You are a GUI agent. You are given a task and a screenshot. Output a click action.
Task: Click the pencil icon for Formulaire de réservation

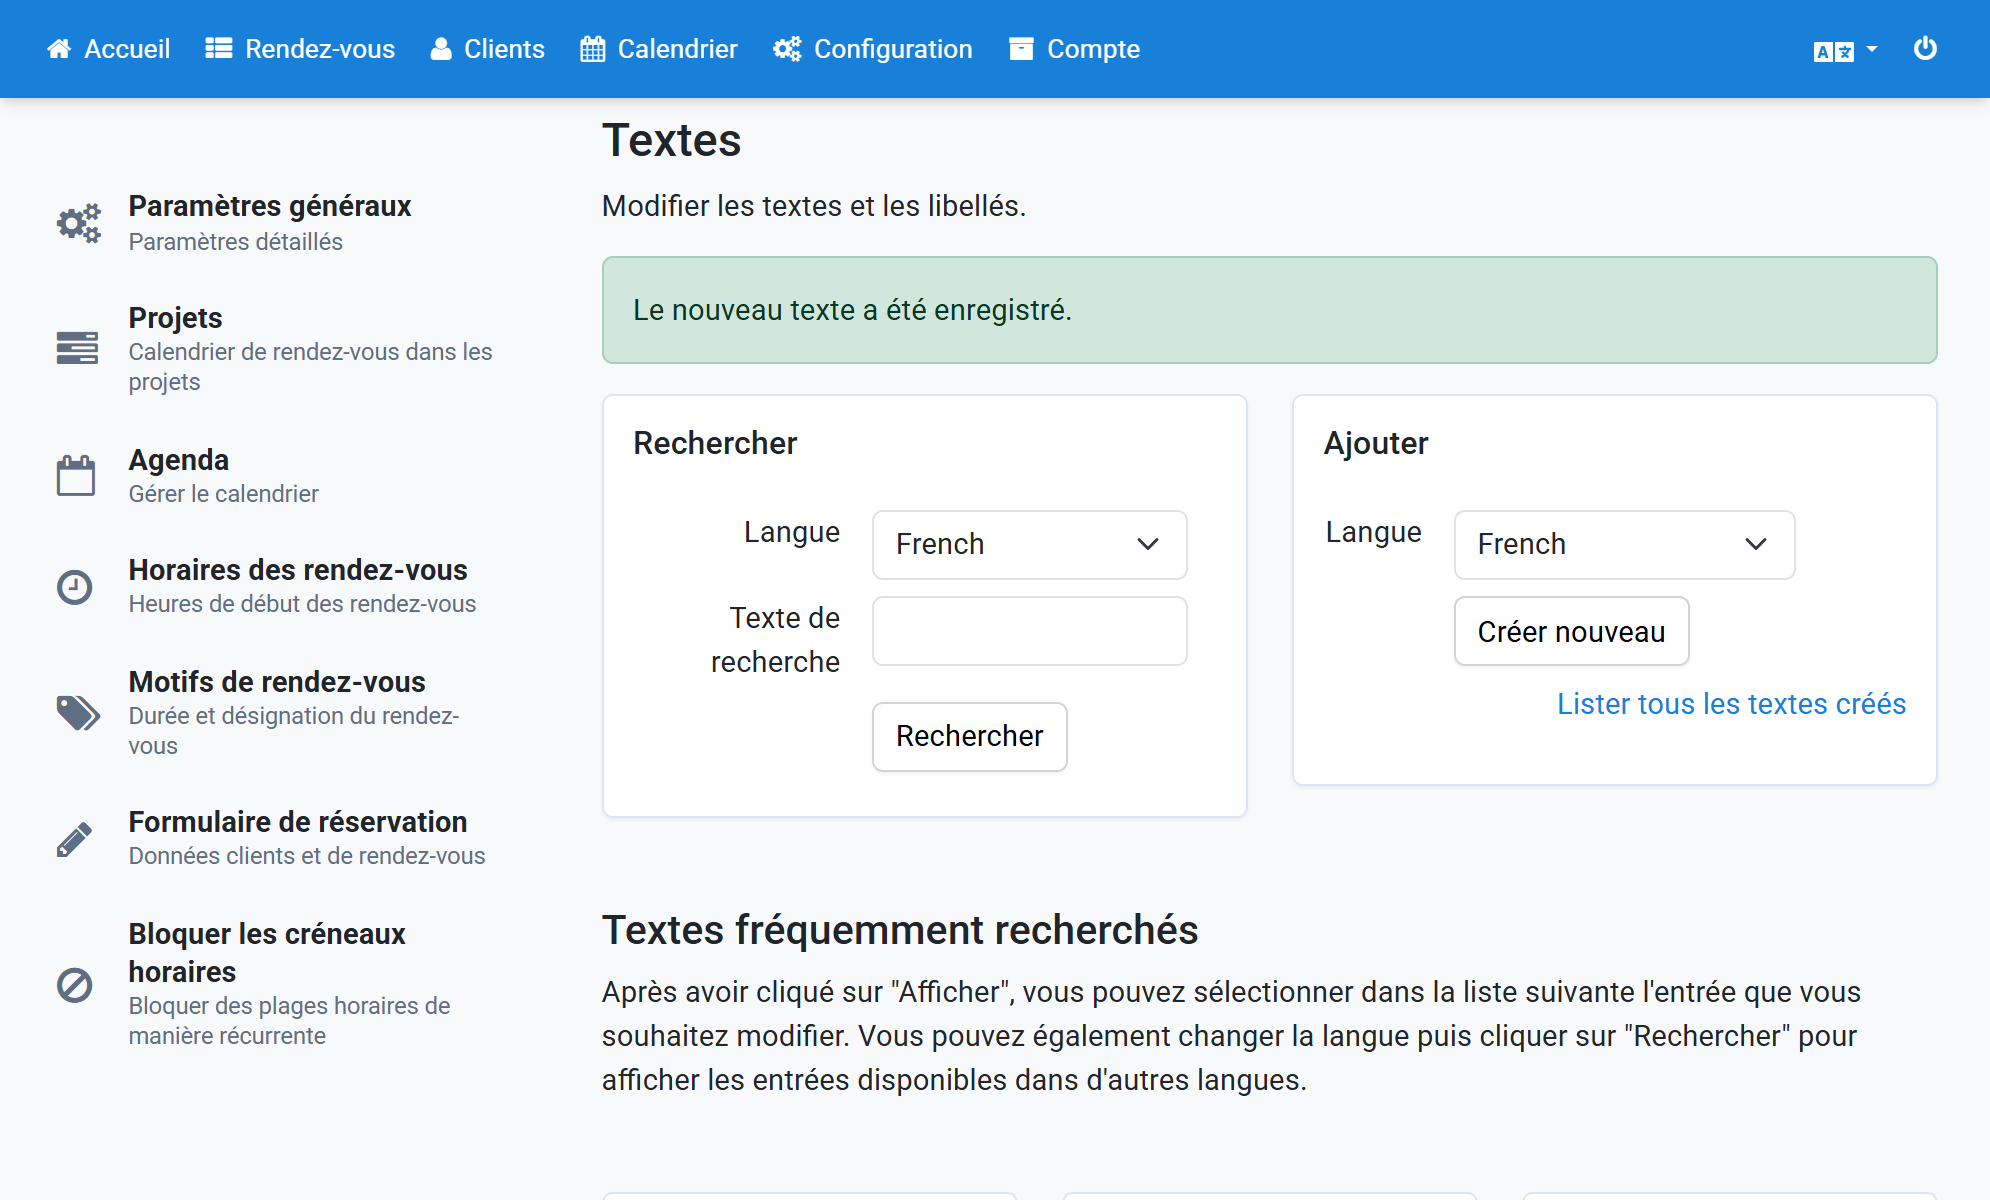click(74, 840)
